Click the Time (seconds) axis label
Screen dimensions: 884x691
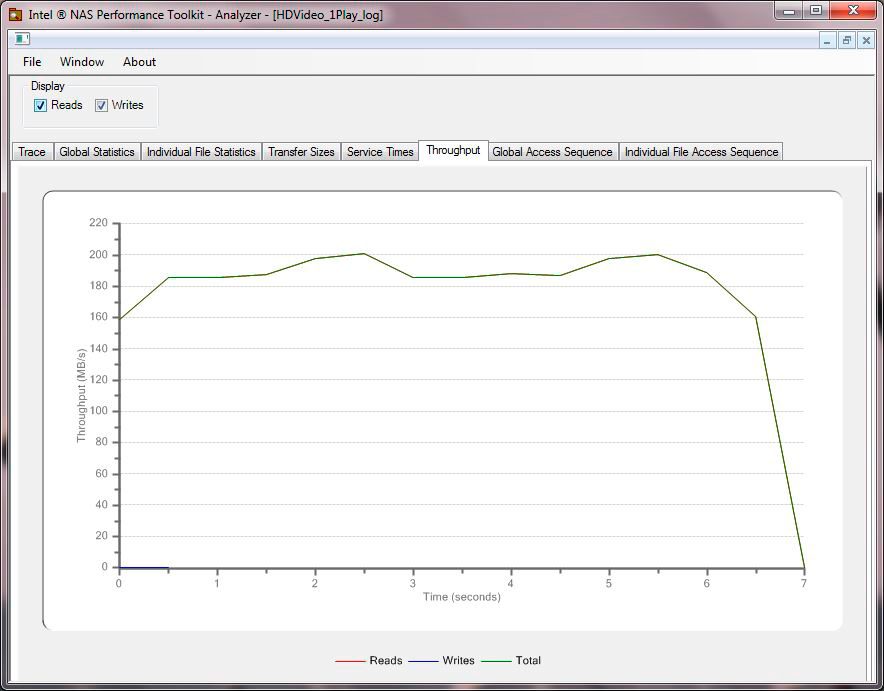(462, 597)
